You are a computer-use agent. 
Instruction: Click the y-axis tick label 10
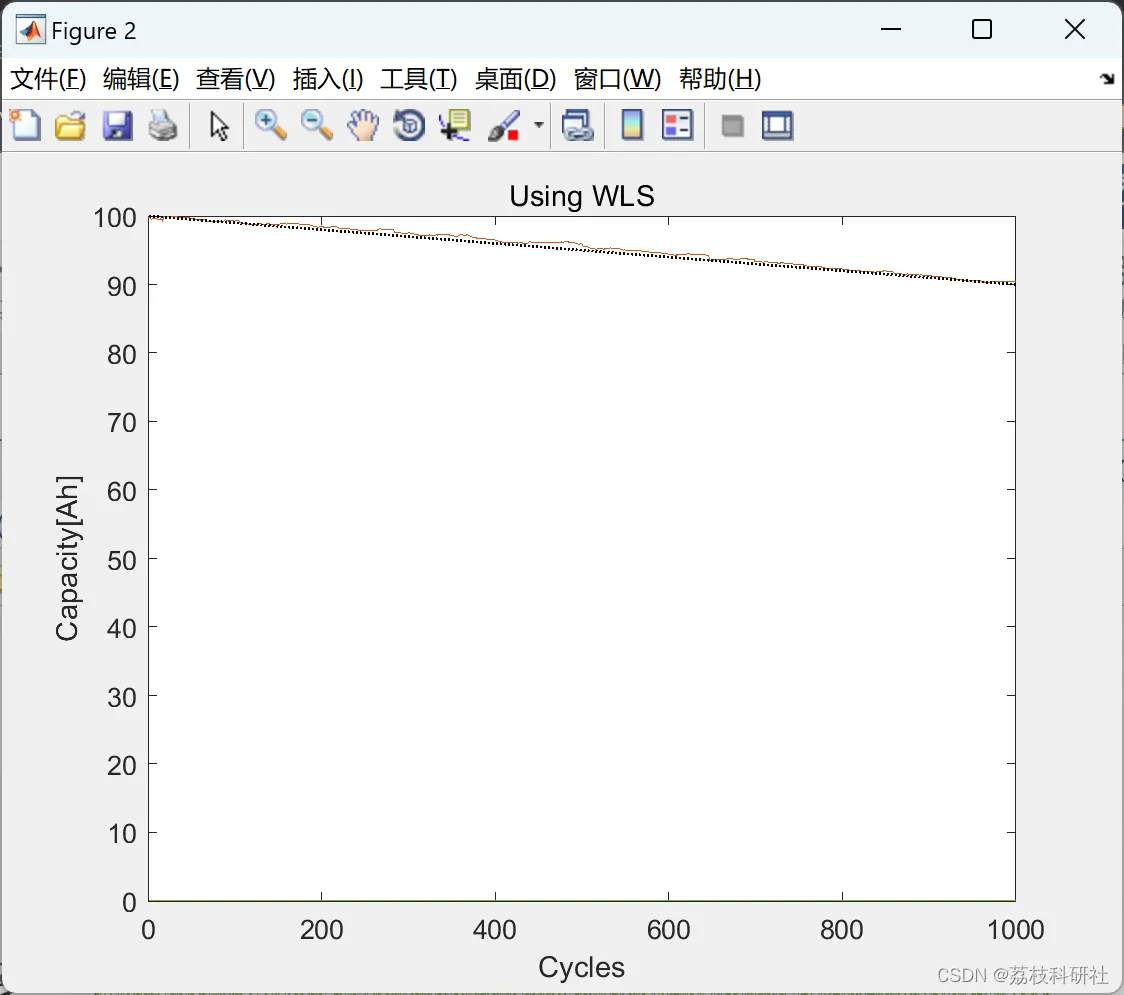click(x=122, y=834)
